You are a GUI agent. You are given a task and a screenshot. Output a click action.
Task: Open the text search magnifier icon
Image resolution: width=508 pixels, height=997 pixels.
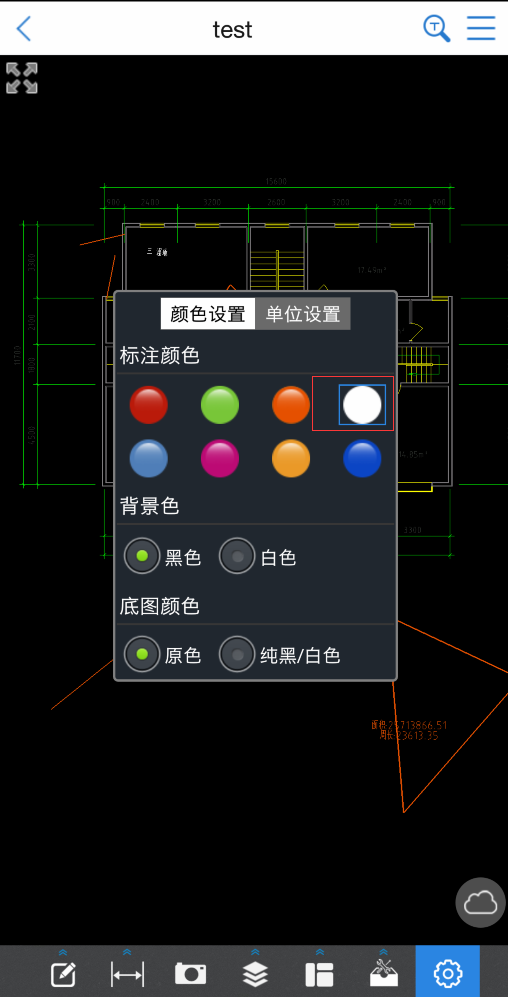coord(437,29)
